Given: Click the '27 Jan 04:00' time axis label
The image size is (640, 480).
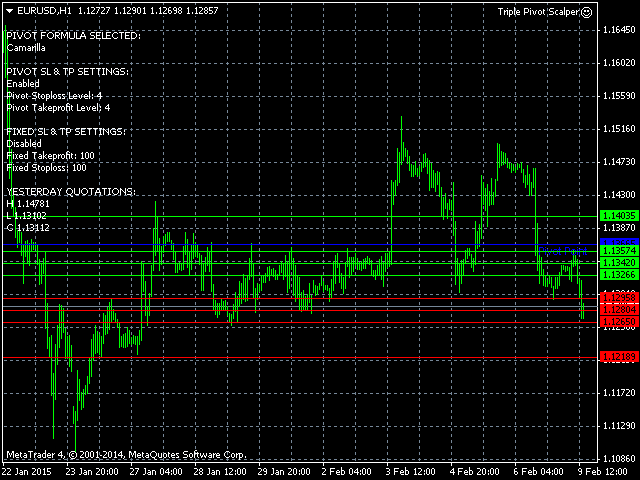Looking at the screenshot, I should pos(156,472).
